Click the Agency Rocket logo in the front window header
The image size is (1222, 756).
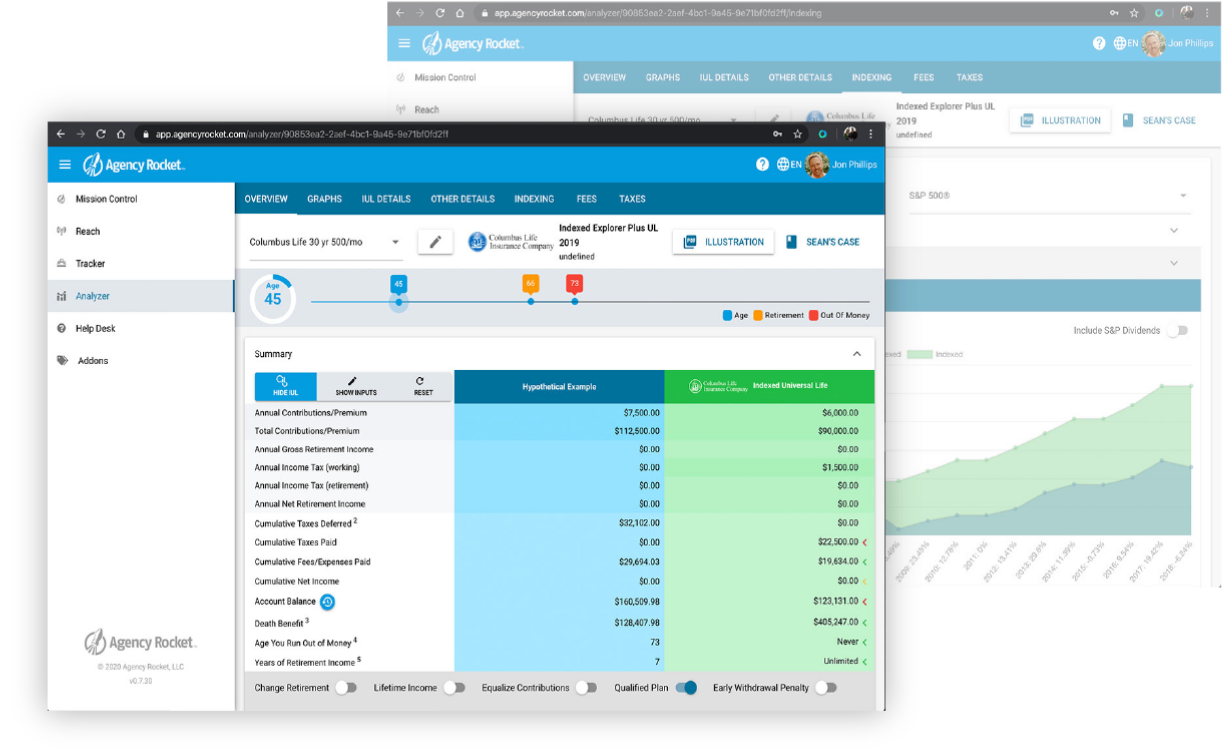(134, 165)
